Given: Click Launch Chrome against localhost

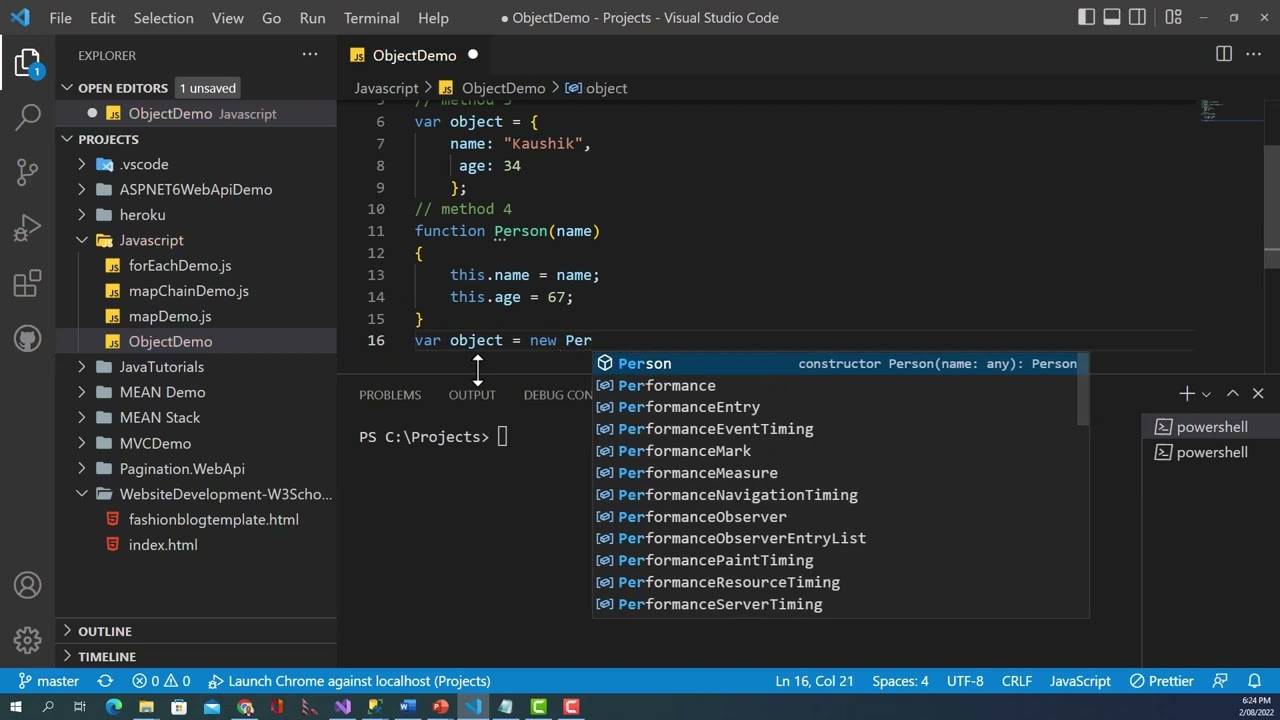Looking at the screenshot, I should [x=348, y=681].
